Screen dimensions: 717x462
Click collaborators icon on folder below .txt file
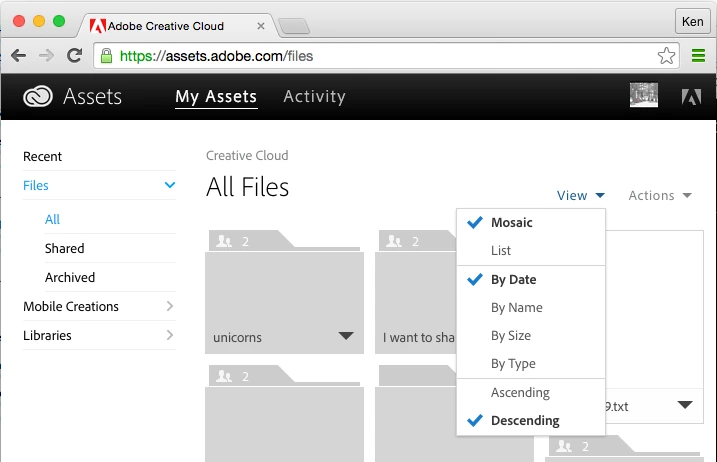coord(564,446)
